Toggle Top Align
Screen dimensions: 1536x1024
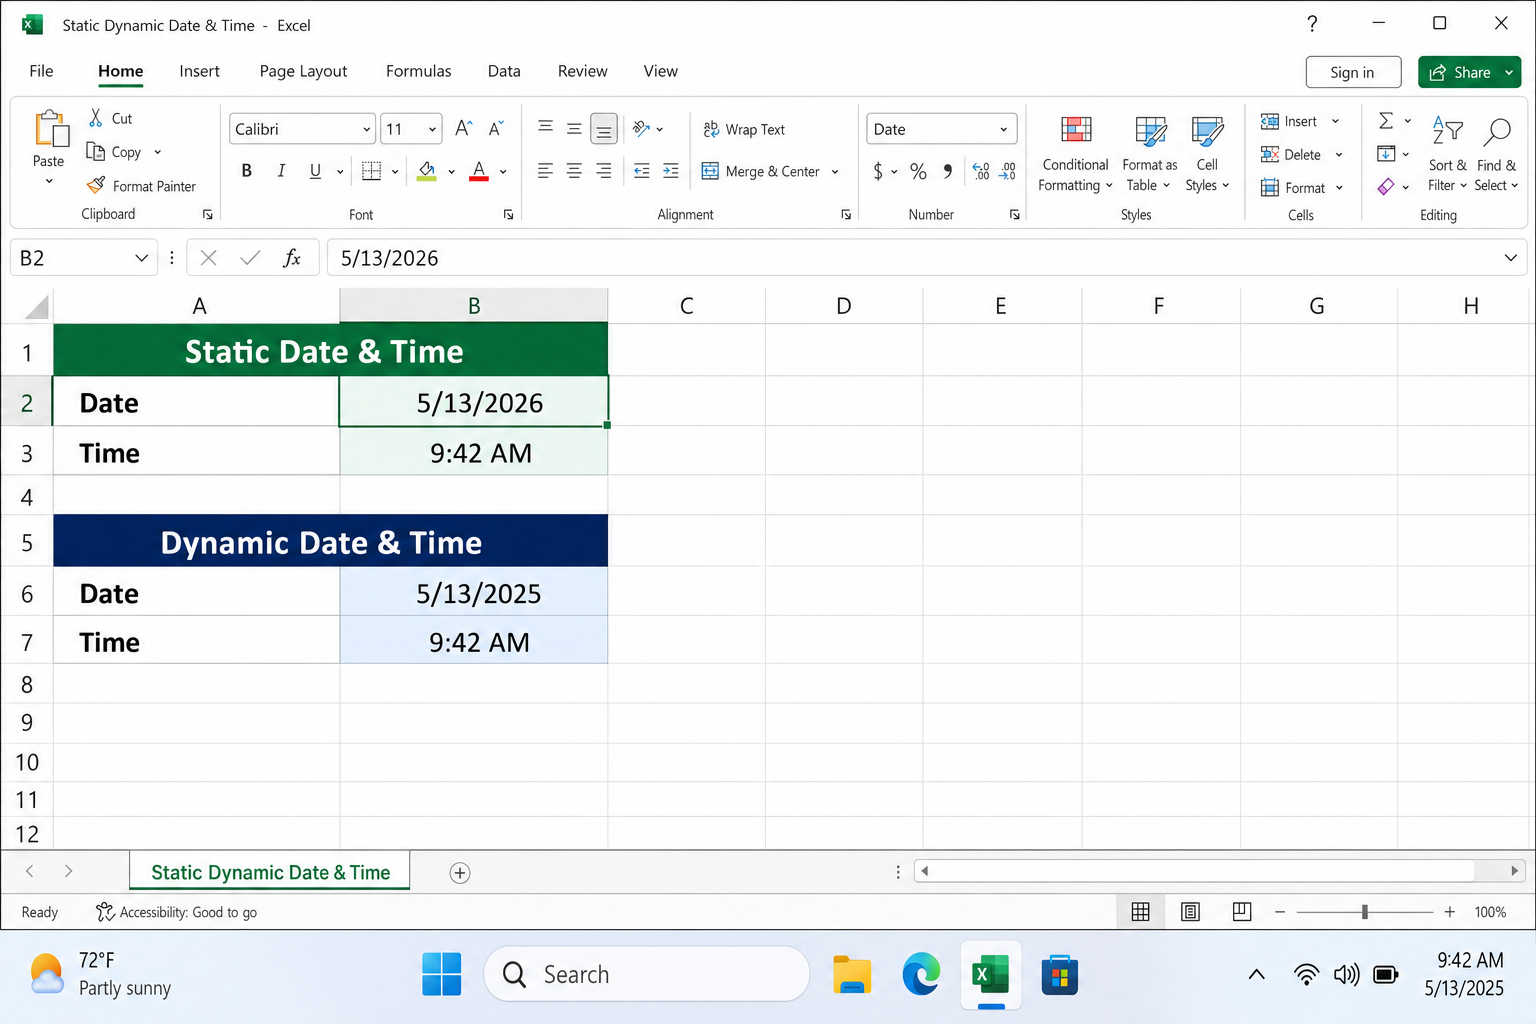pos(545,128)
